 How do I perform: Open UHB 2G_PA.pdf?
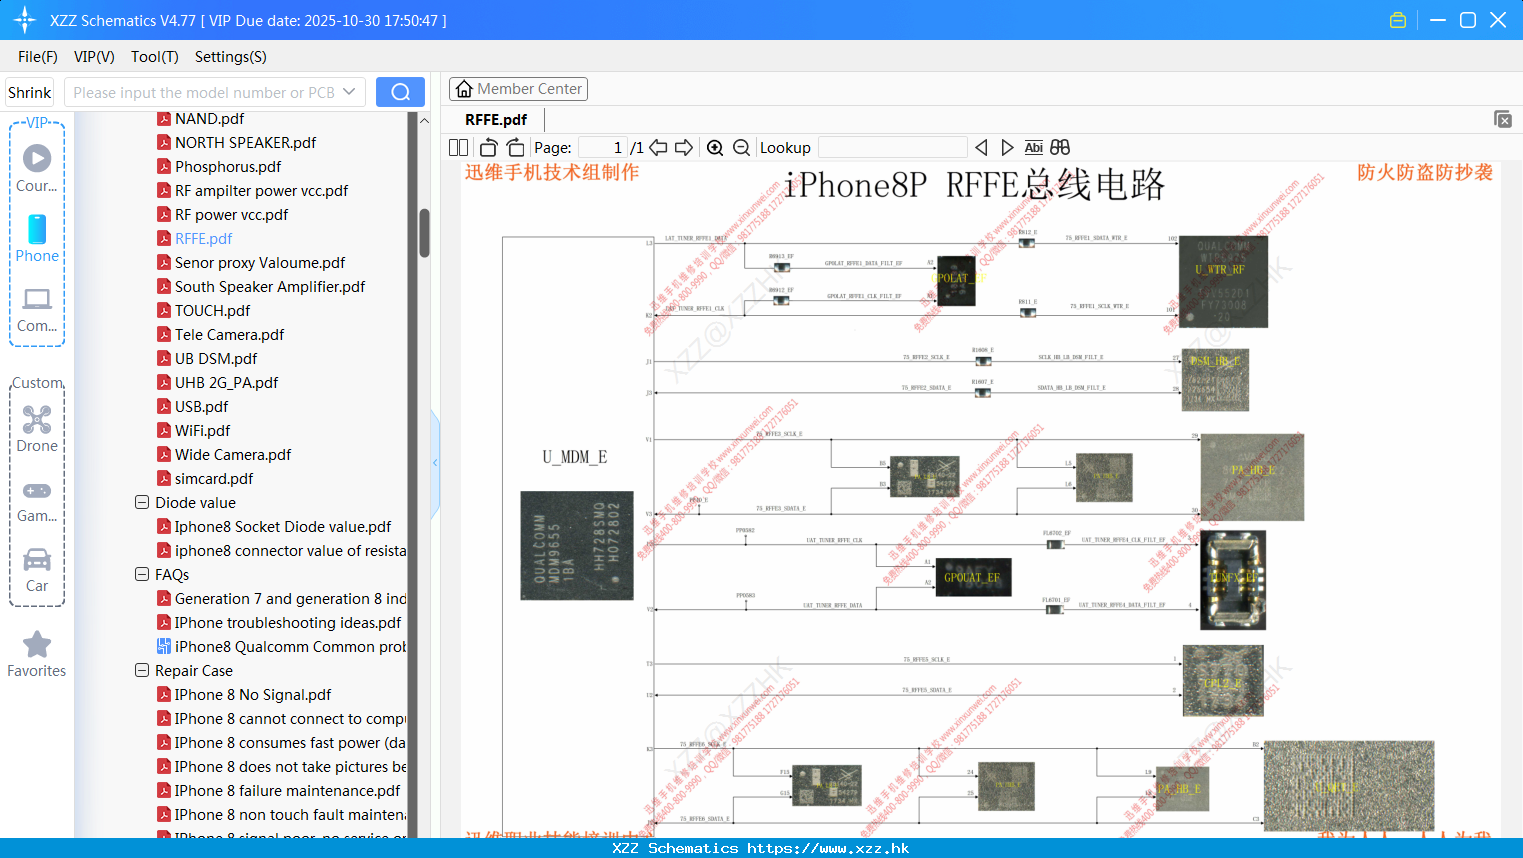226,382
